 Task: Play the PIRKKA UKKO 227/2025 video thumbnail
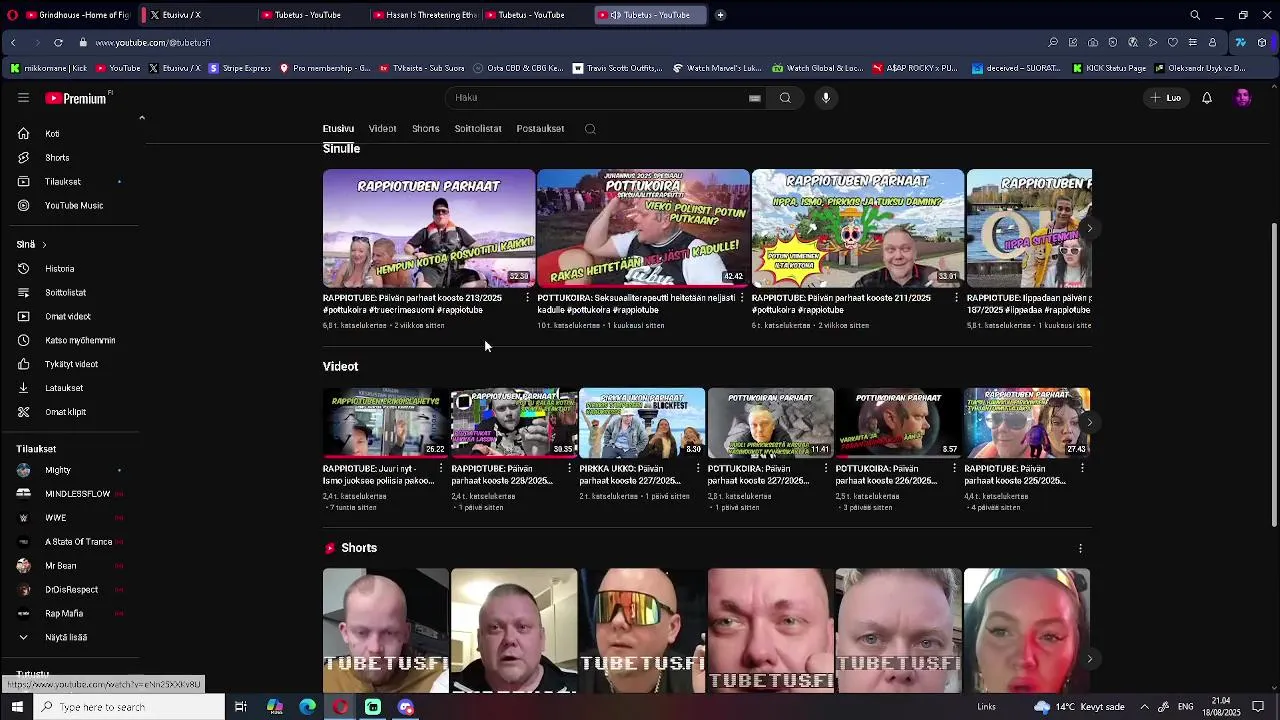[642, 422]
